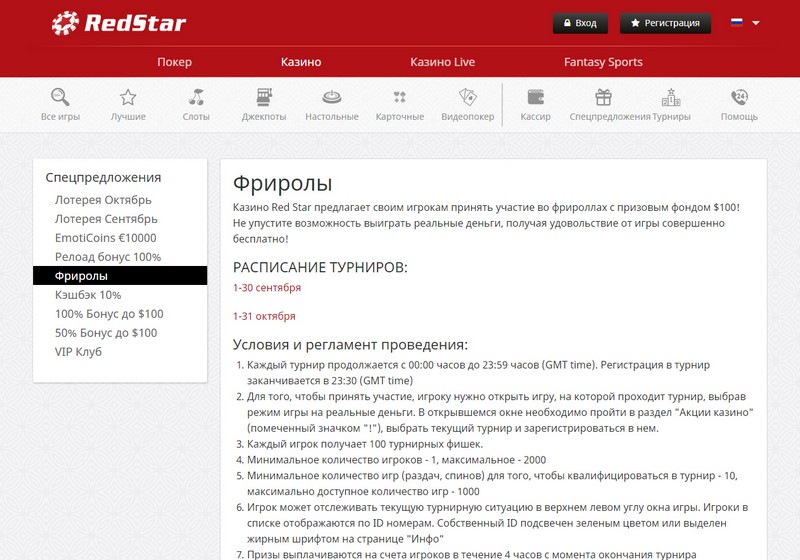
Task: Open Релоад бонус 100% offer
Action: point(108,257)
